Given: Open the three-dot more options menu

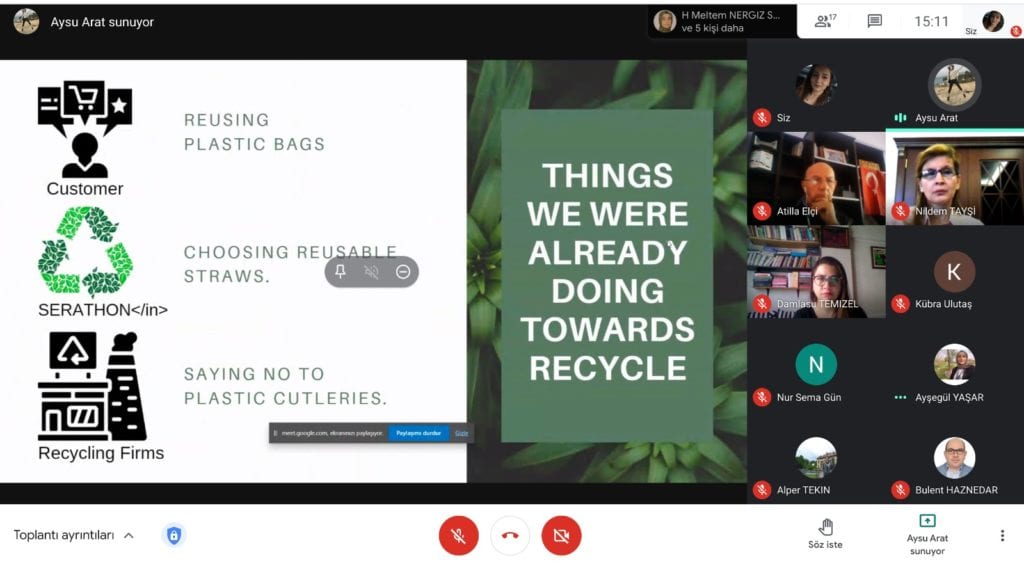Looking at the screenshot, I should (1002, 536).
